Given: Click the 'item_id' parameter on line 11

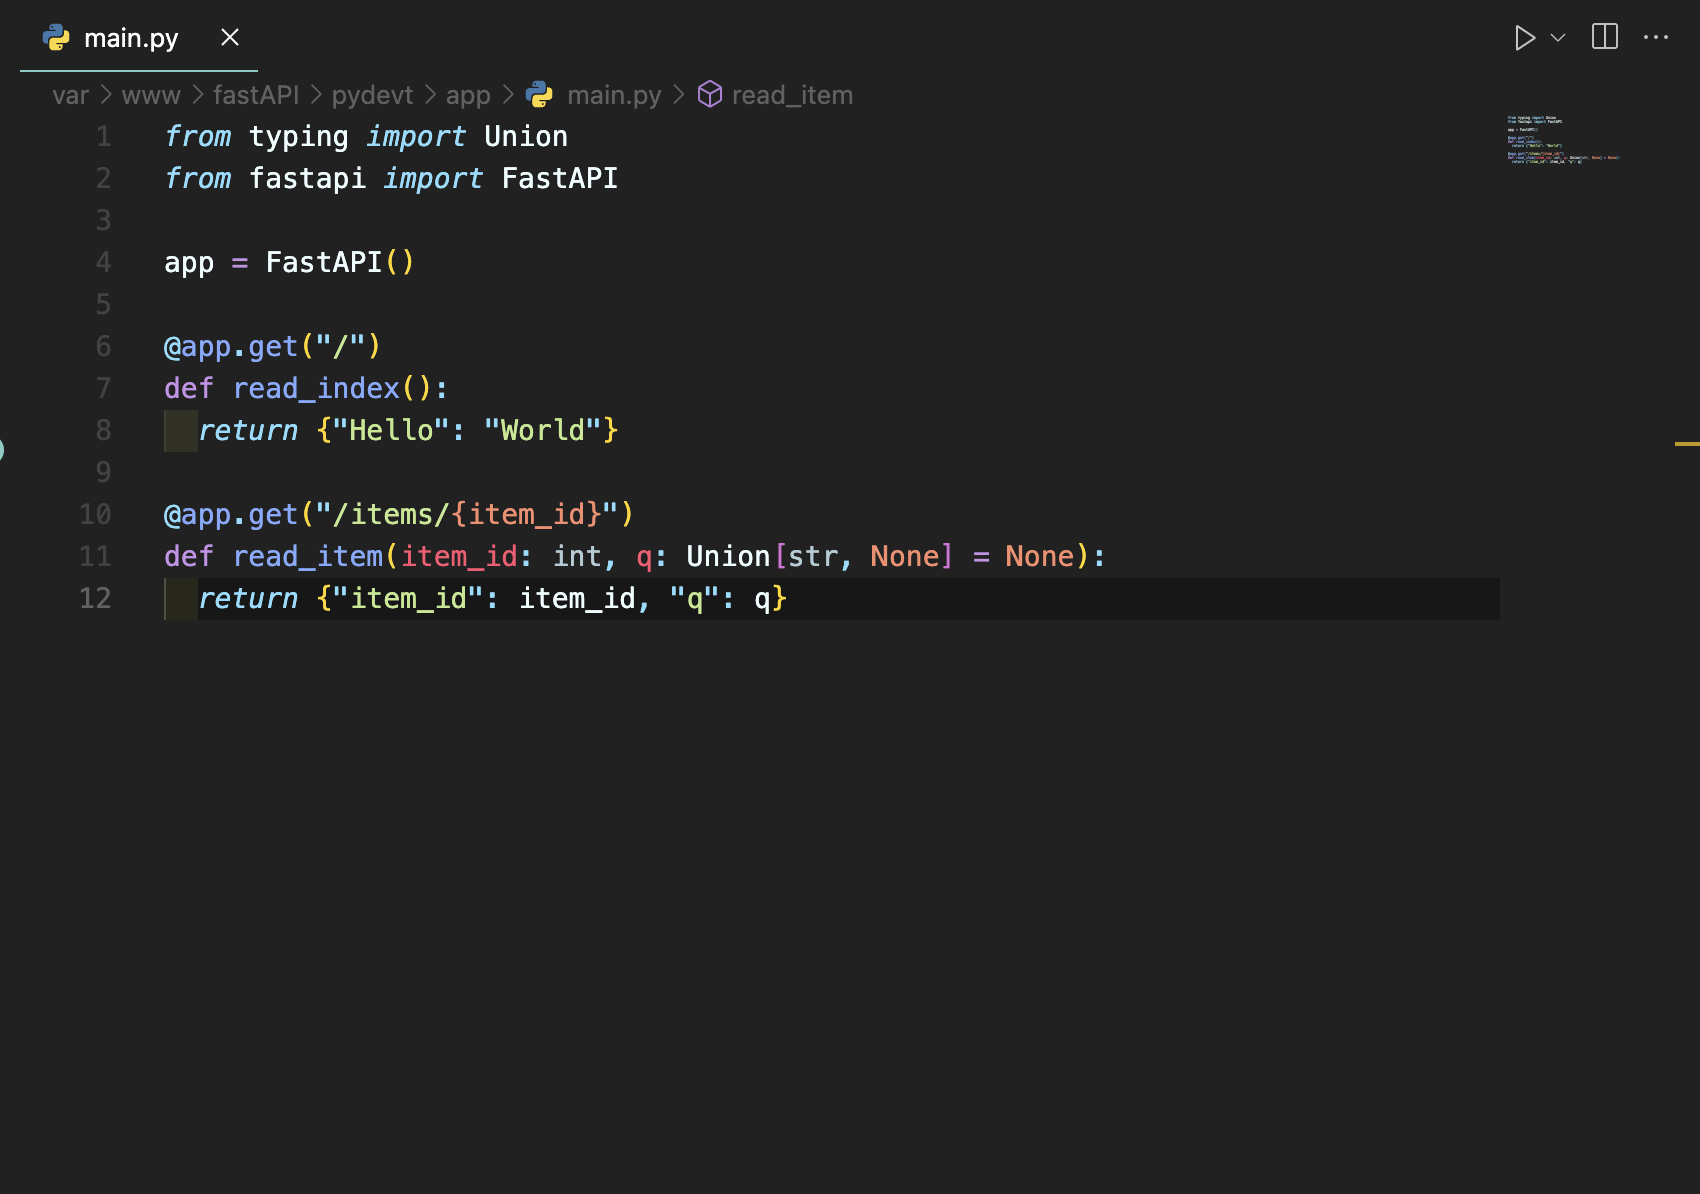Looking at the screenshot, I should pyautogui.click(x=459, y=556).
